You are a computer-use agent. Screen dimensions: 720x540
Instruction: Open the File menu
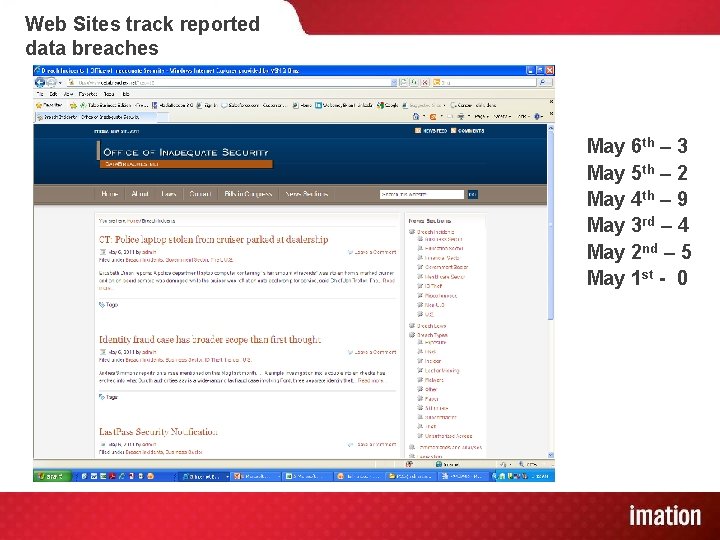click(x=39, y=94)
